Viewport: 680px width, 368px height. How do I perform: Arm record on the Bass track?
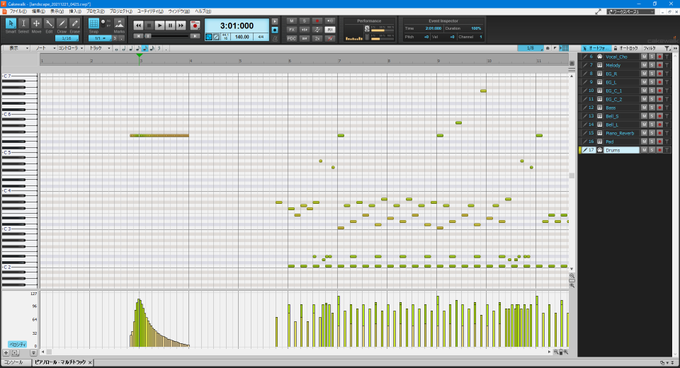click(660, 107)
